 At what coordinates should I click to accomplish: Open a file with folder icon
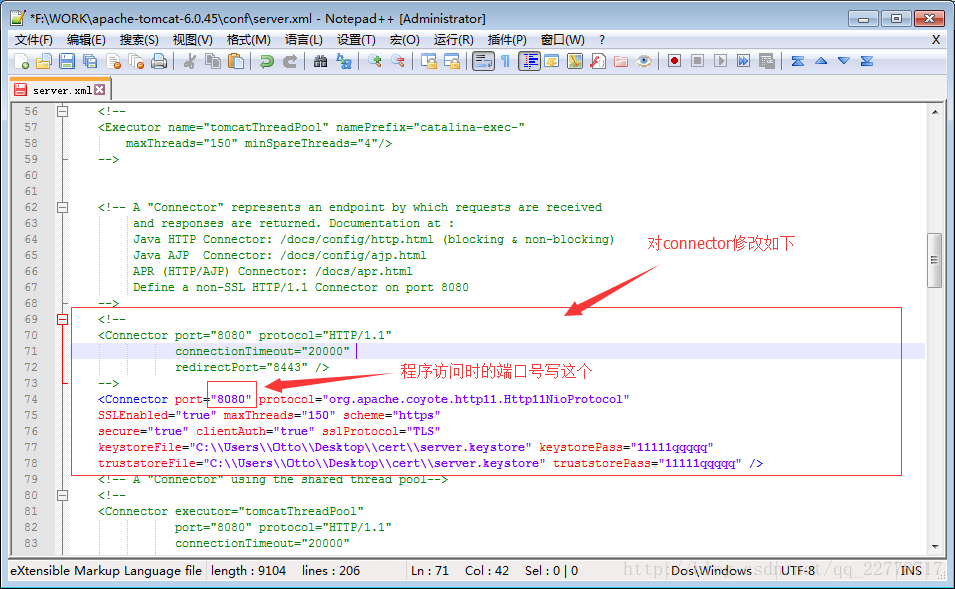pos(44,62)
